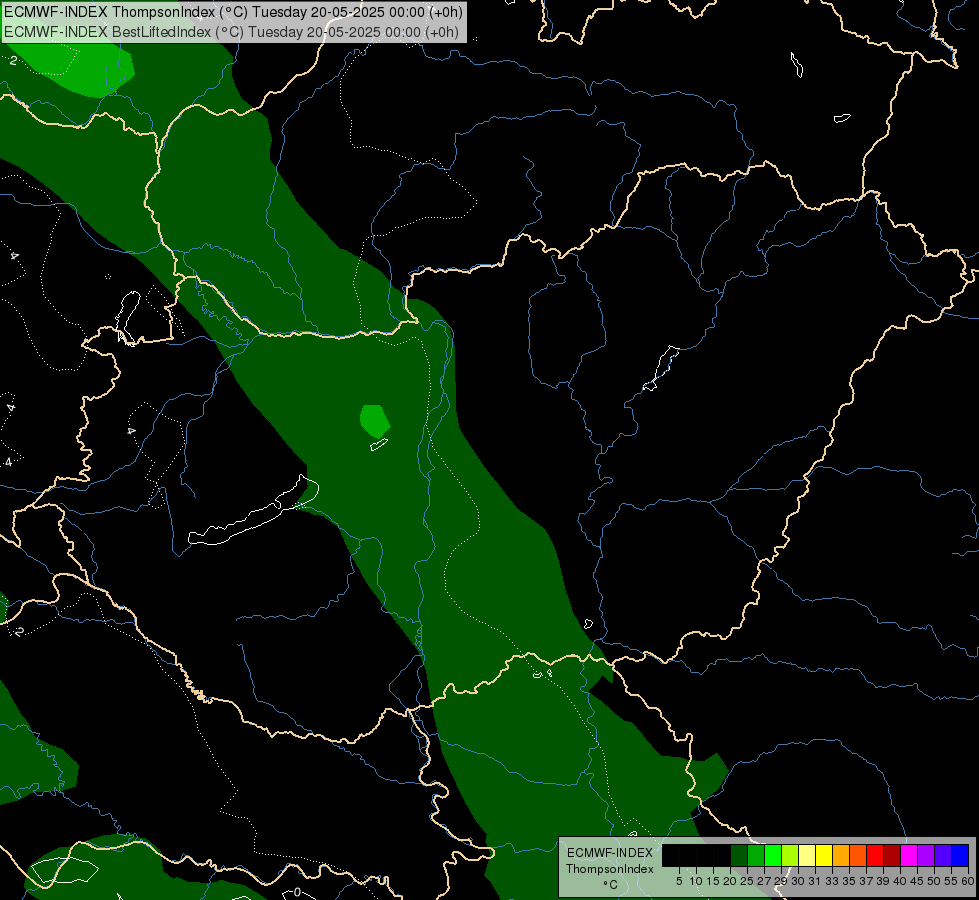The height and width of the screenshot is (900, 979).
Task: Pick the lime 29–30 legend swatch
Action: 790,855
